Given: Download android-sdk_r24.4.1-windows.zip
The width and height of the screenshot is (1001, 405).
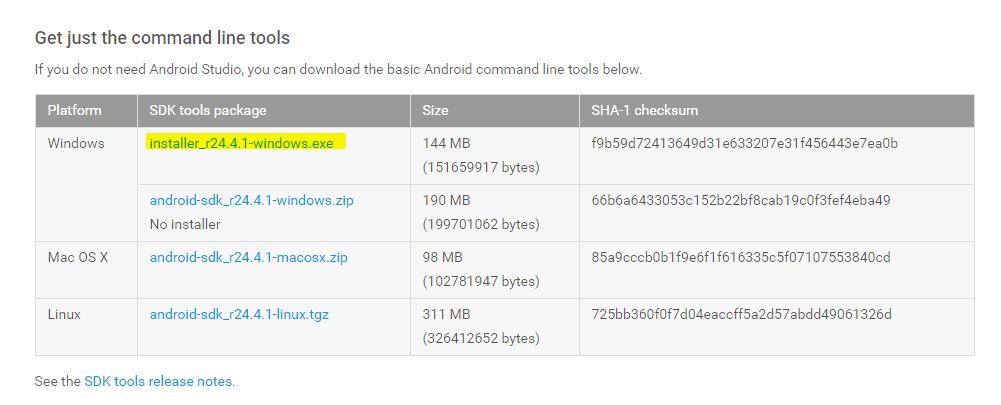Looking at the screenshot, I should click(252, 200).
